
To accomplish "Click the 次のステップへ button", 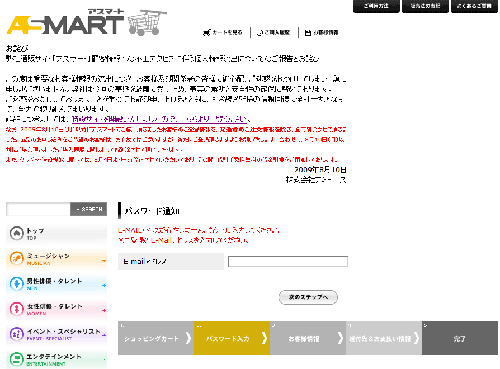I will [308, 297].
